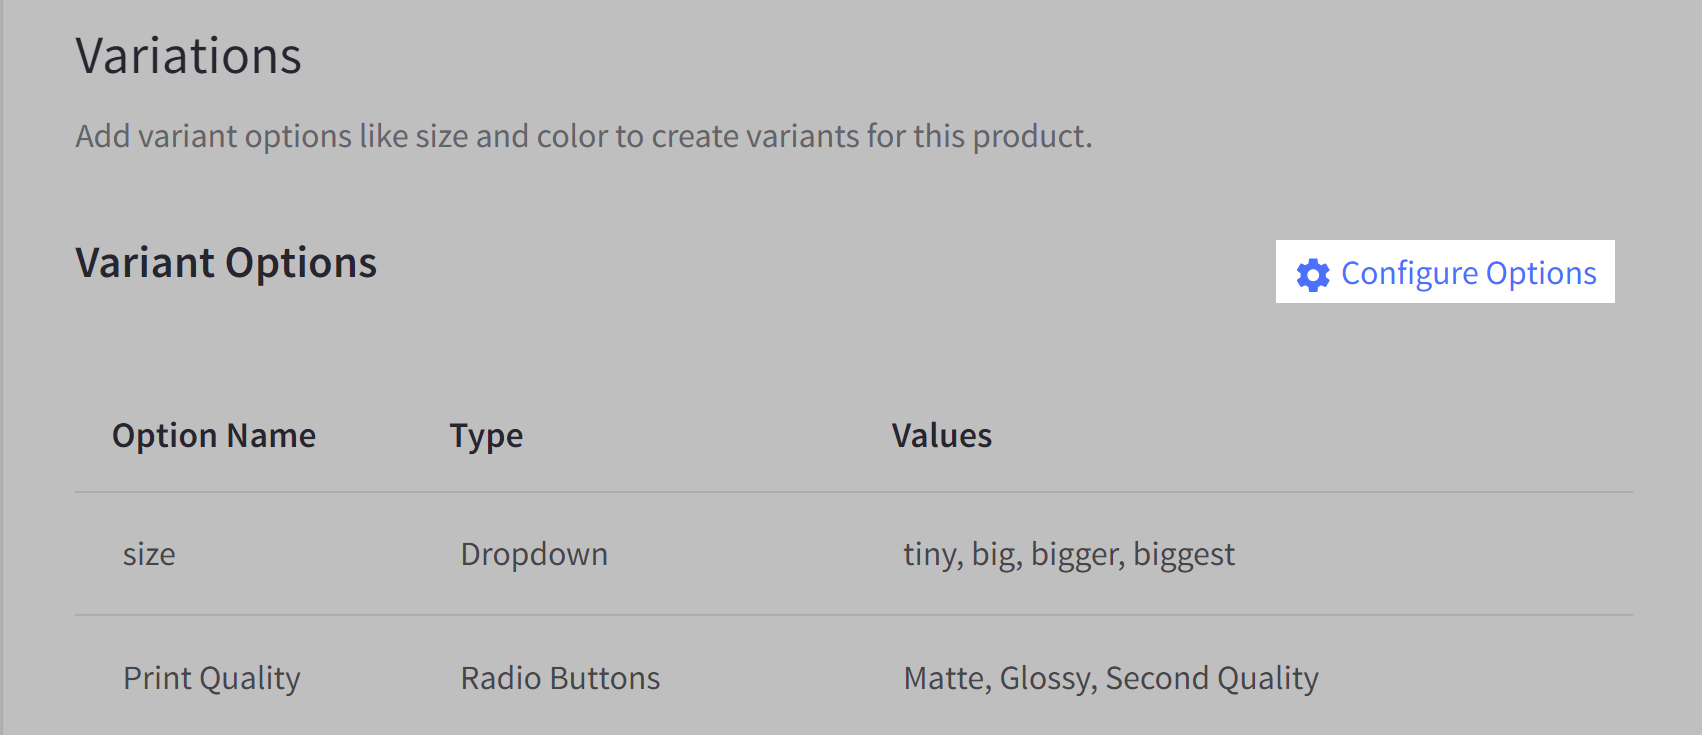Click the highlighted Configure Options control
This screenshot has width=1702, height=735.
1445,273
